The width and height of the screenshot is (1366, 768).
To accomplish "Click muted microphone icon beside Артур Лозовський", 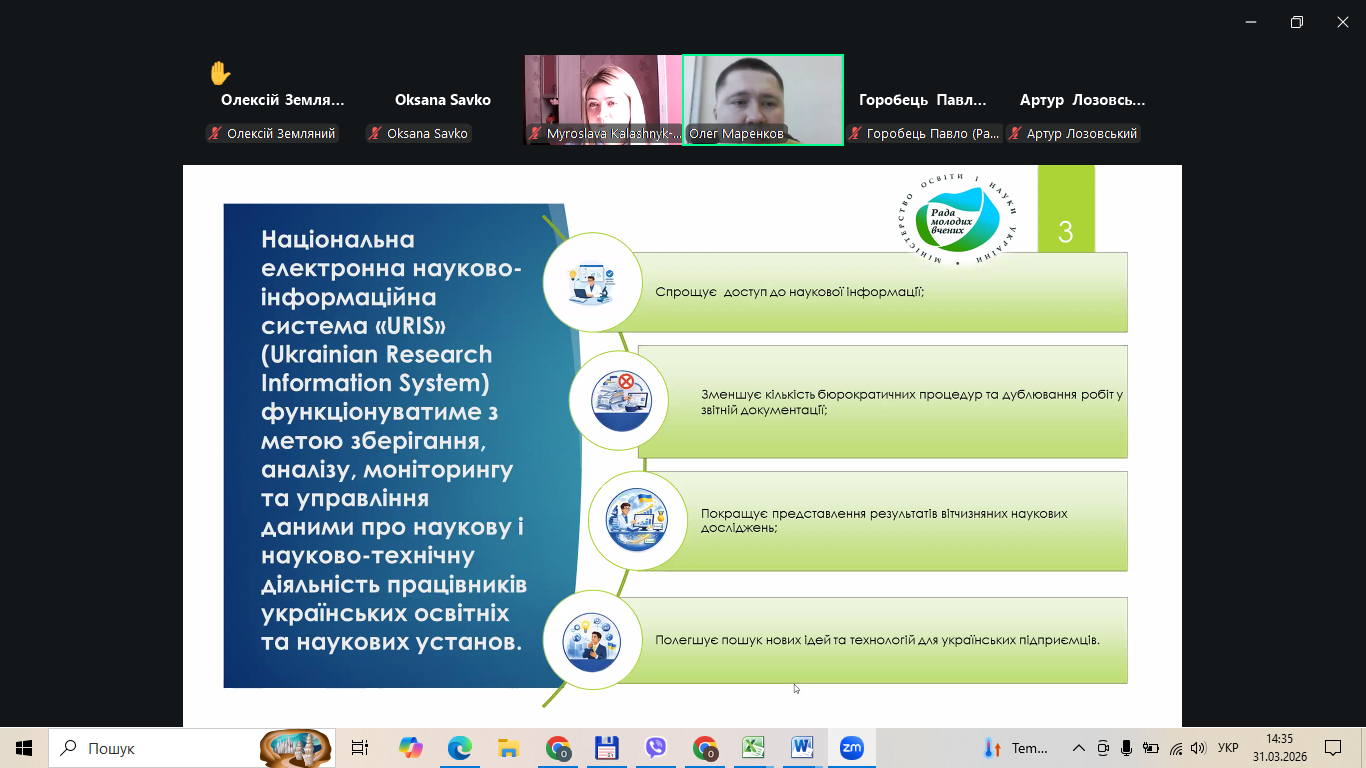I will click(x=1014, y=133).
